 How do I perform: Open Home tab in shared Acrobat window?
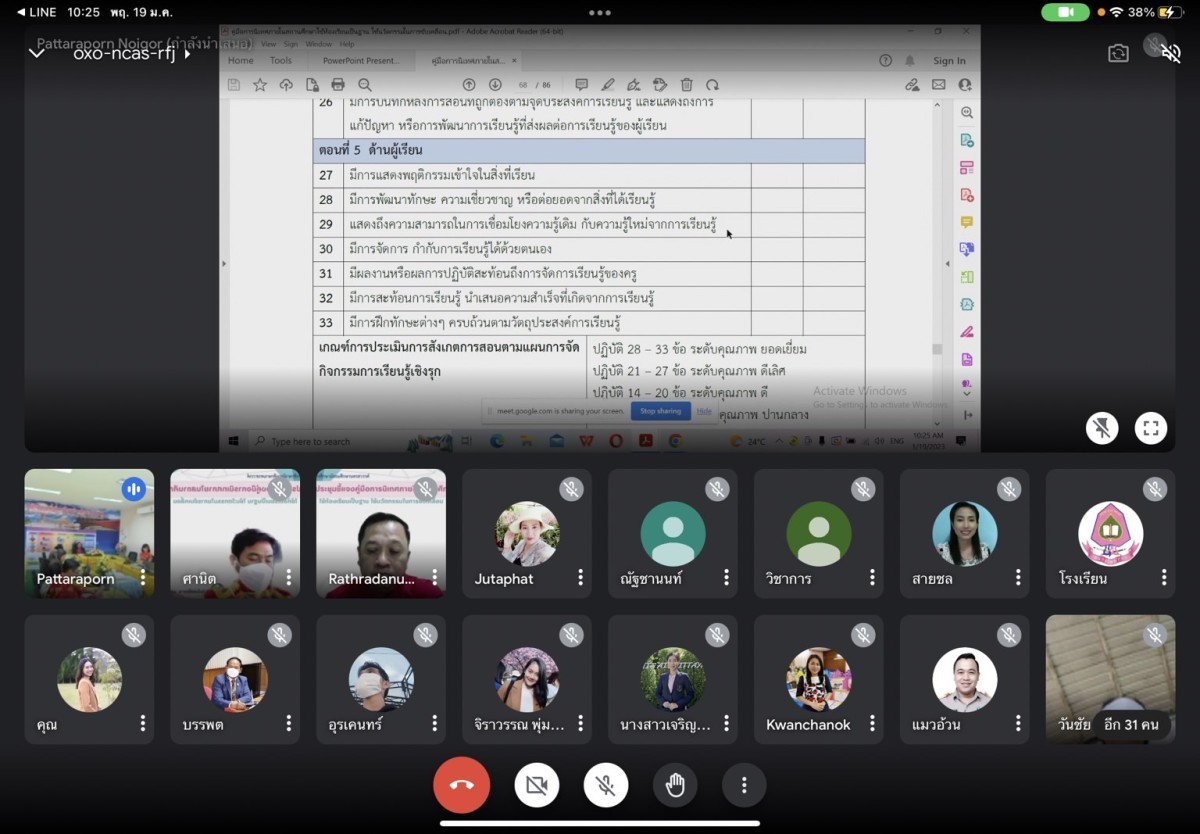(241, 61)
